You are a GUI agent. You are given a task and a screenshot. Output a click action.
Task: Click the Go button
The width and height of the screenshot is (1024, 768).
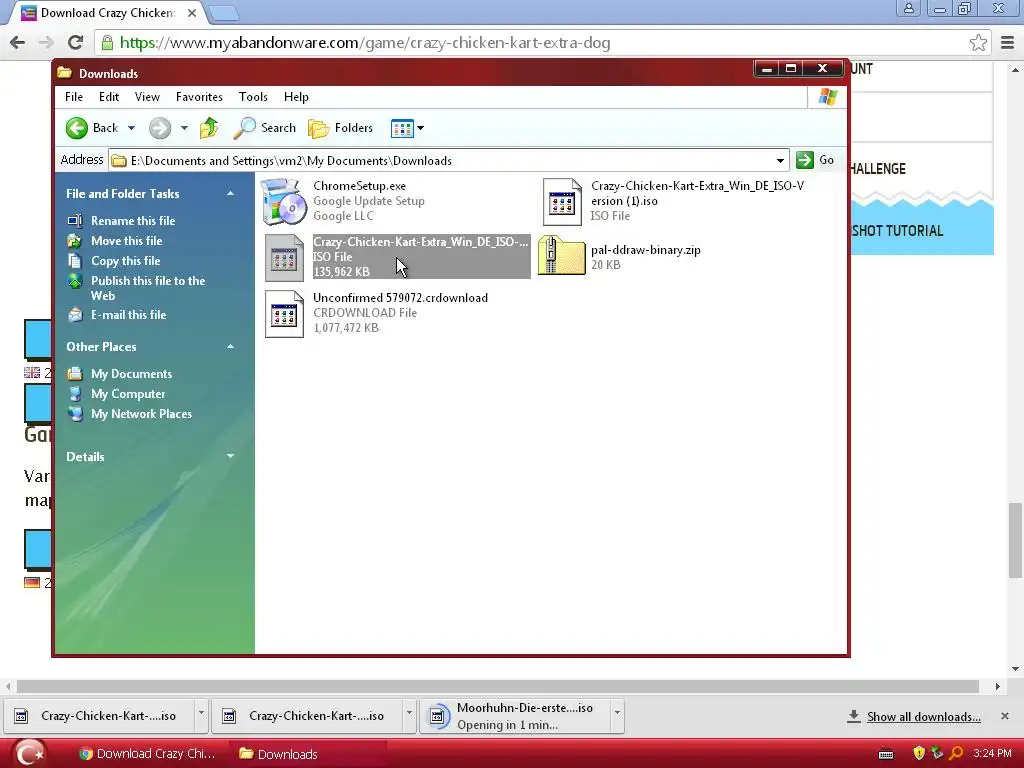point(816,160)
